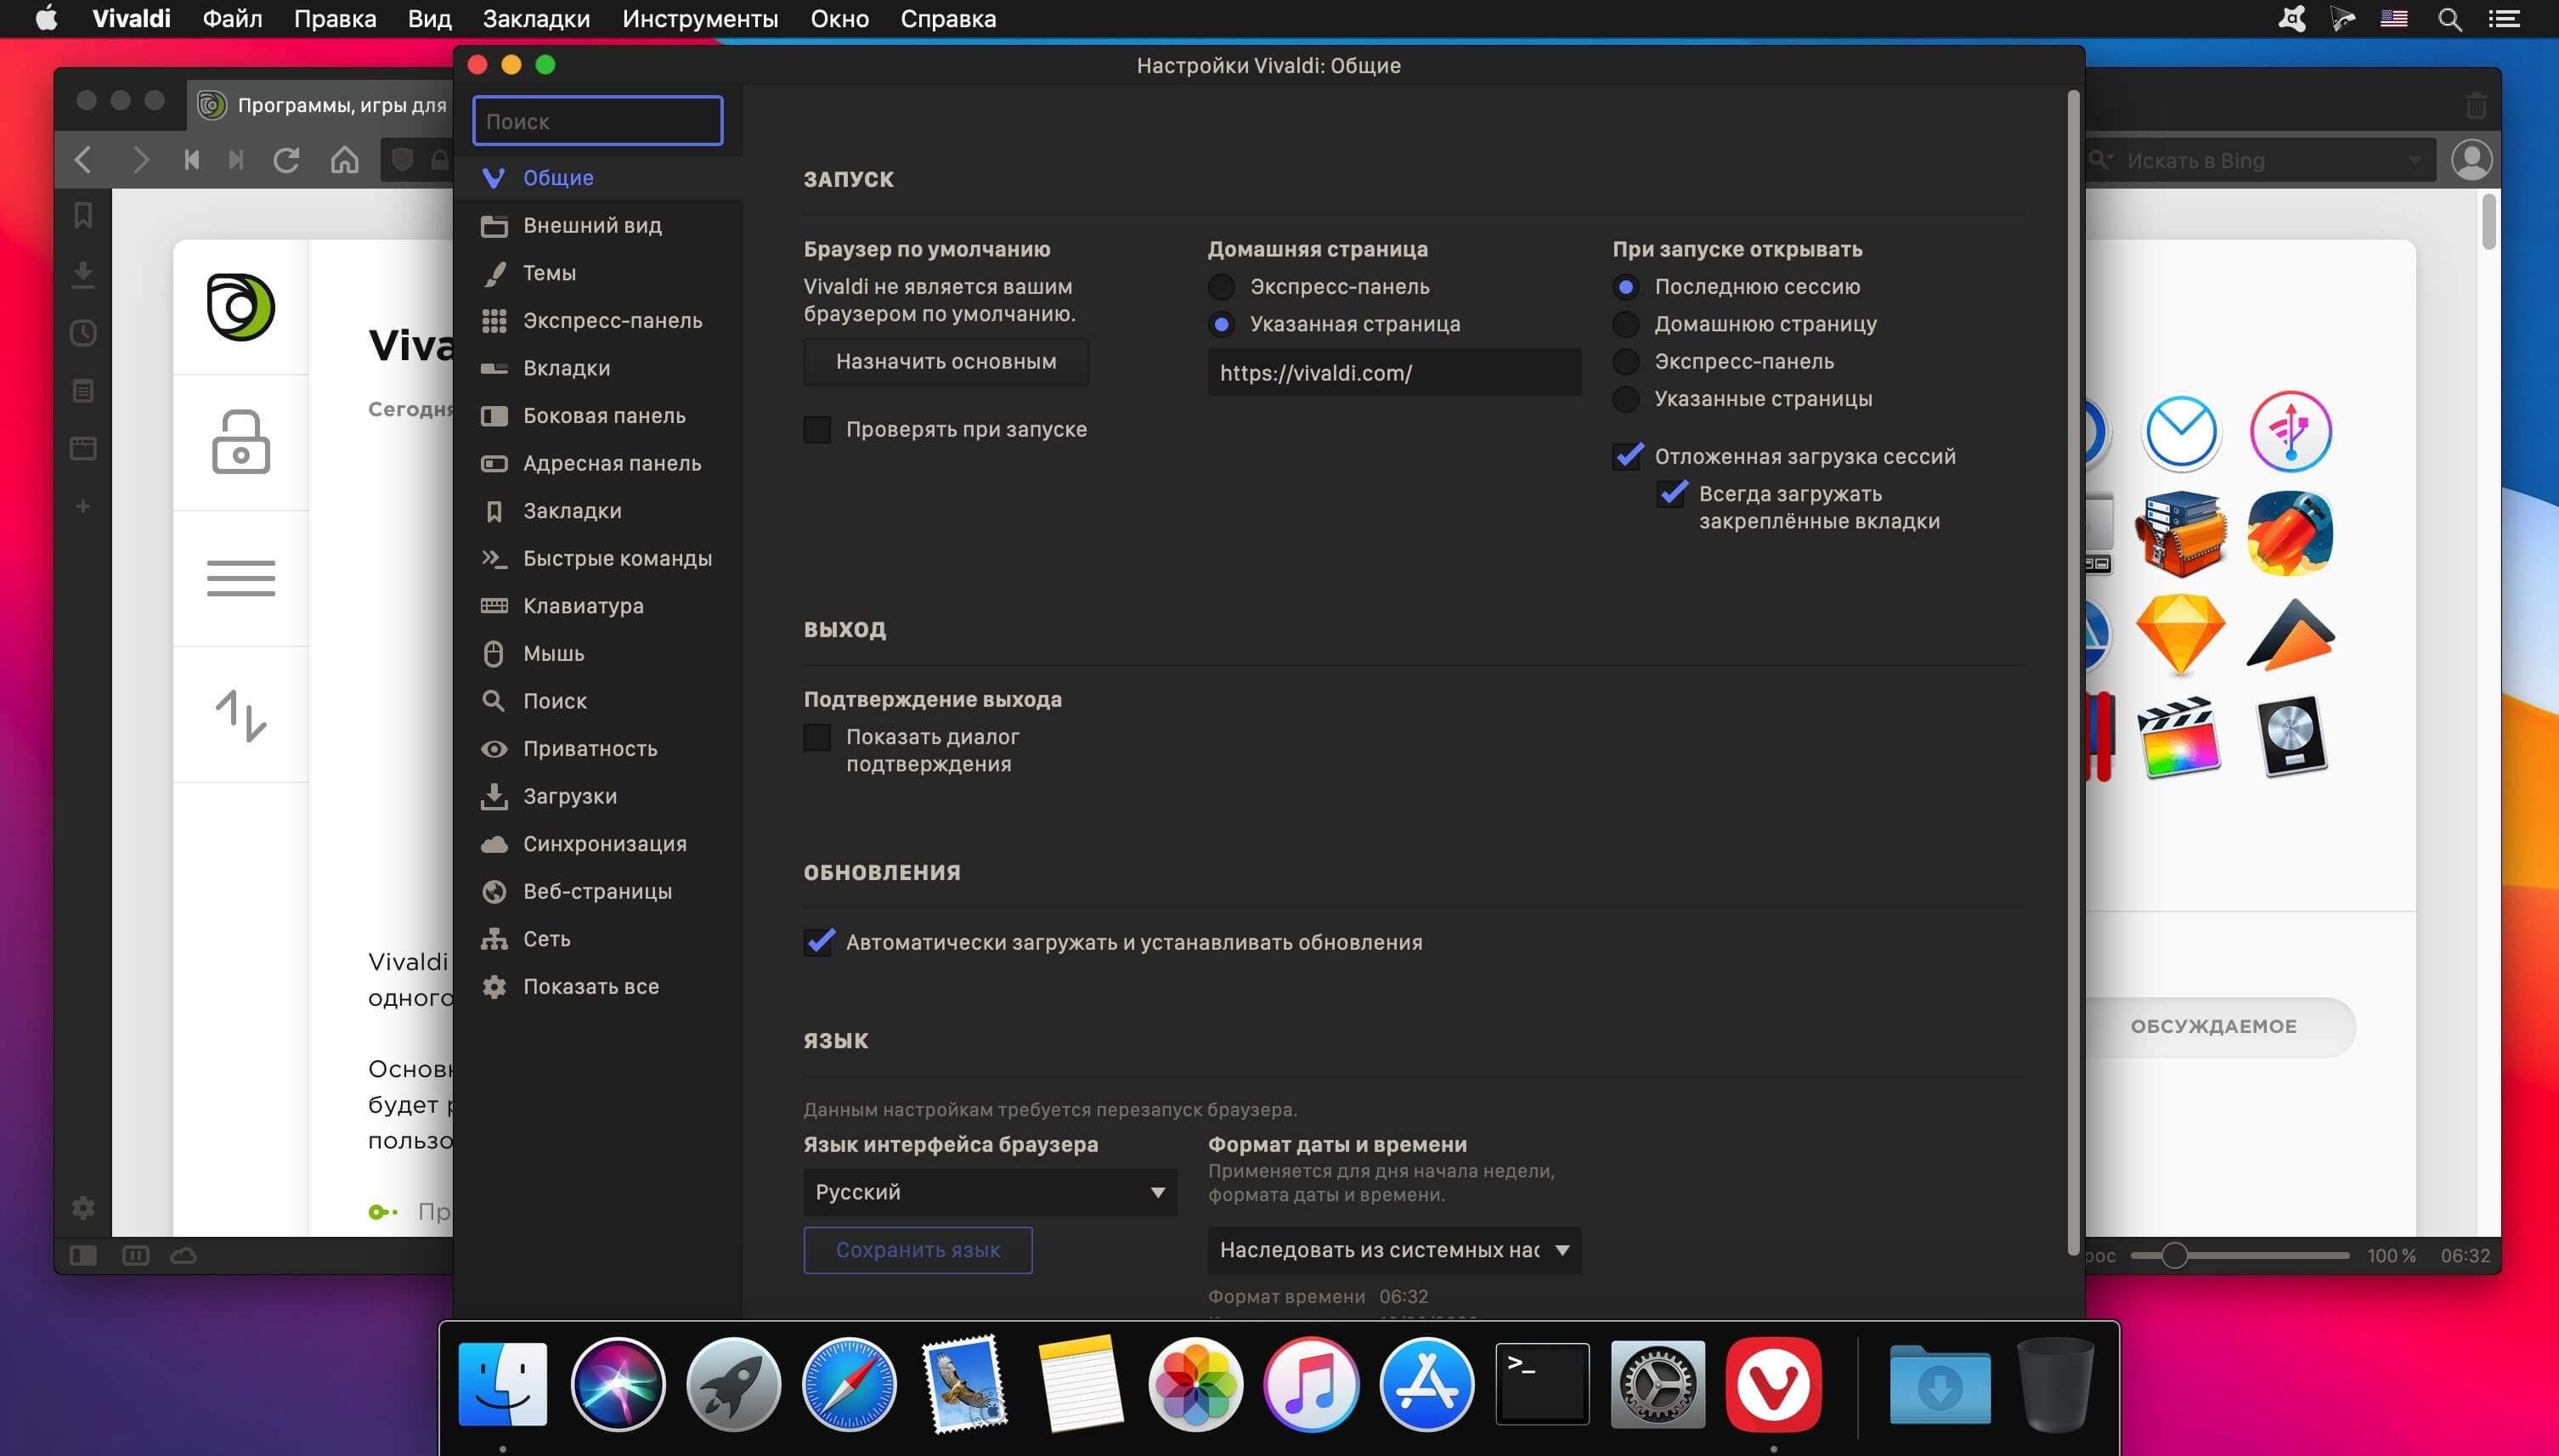This screenshot has width=2559, height=1456.
Task: Open Spotlight search in the menu bar
Action: click(x=2449, y=19)
